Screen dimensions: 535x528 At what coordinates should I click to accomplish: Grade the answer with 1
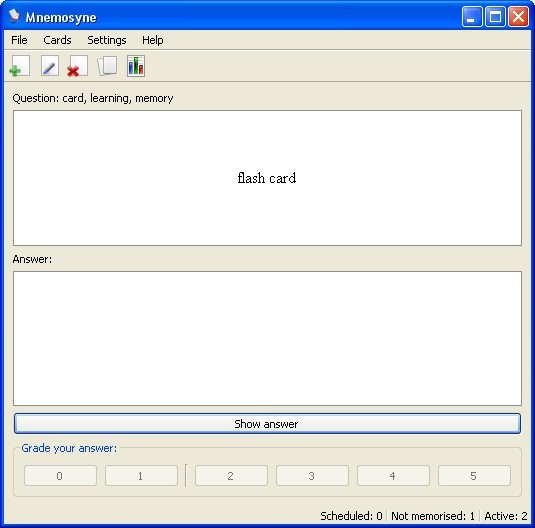pyautogui.click(x=141, y=475)
